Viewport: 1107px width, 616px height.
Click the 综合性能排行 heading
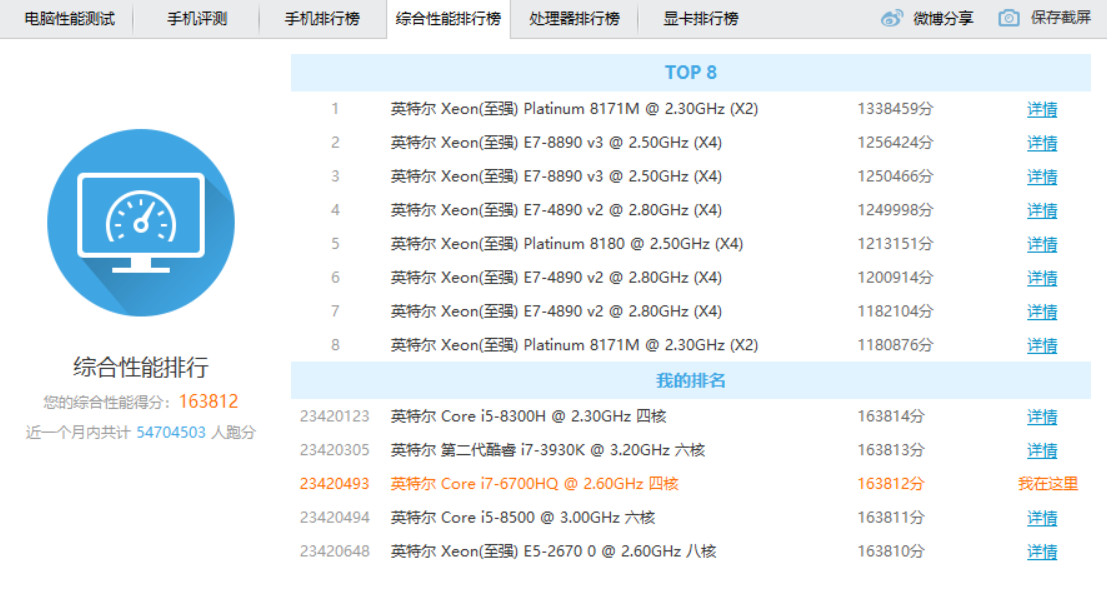click(x=141, y=367)
